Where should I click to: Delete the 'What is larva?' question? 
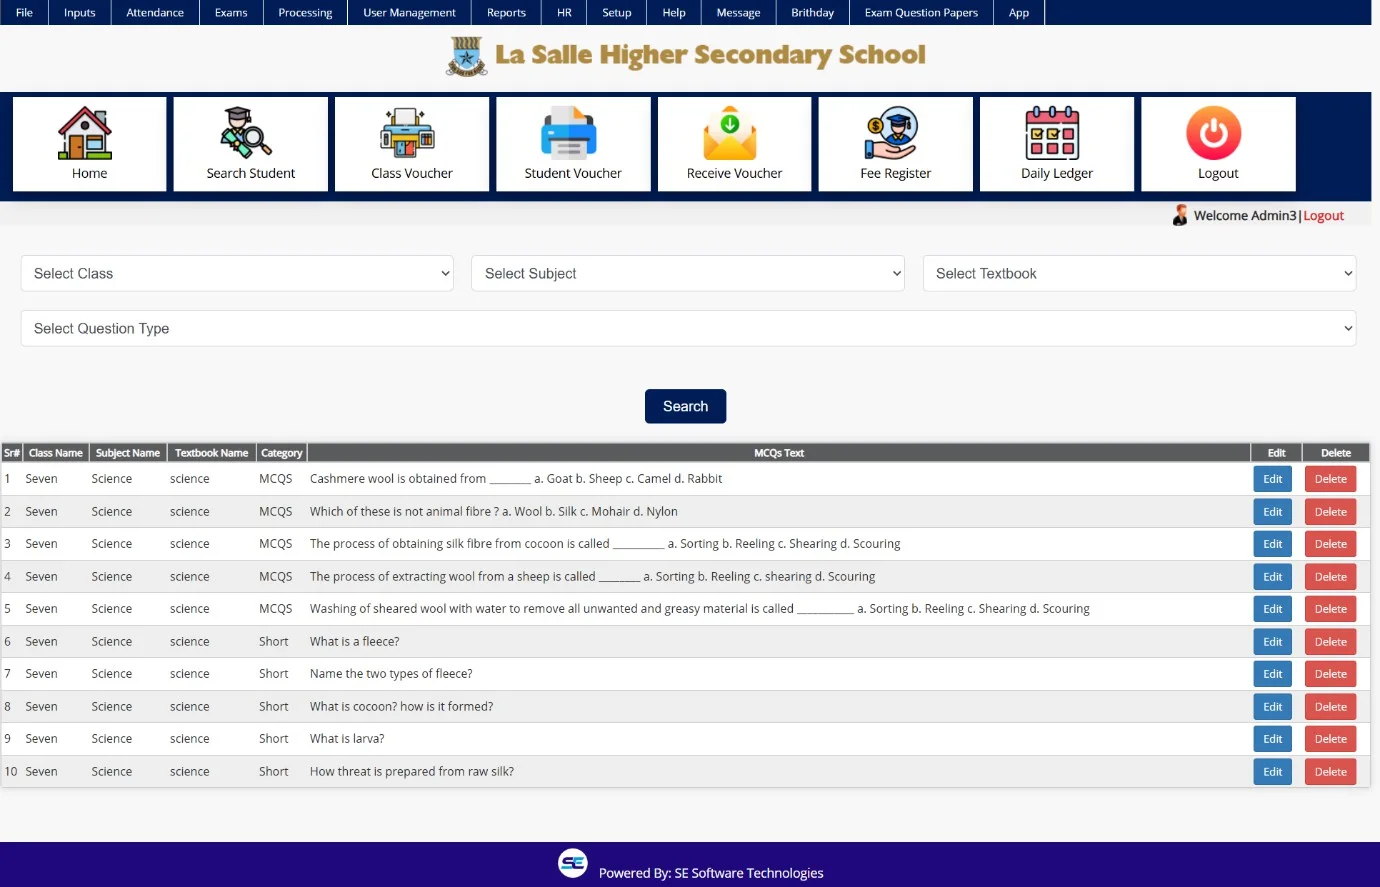pos(1330,739)
